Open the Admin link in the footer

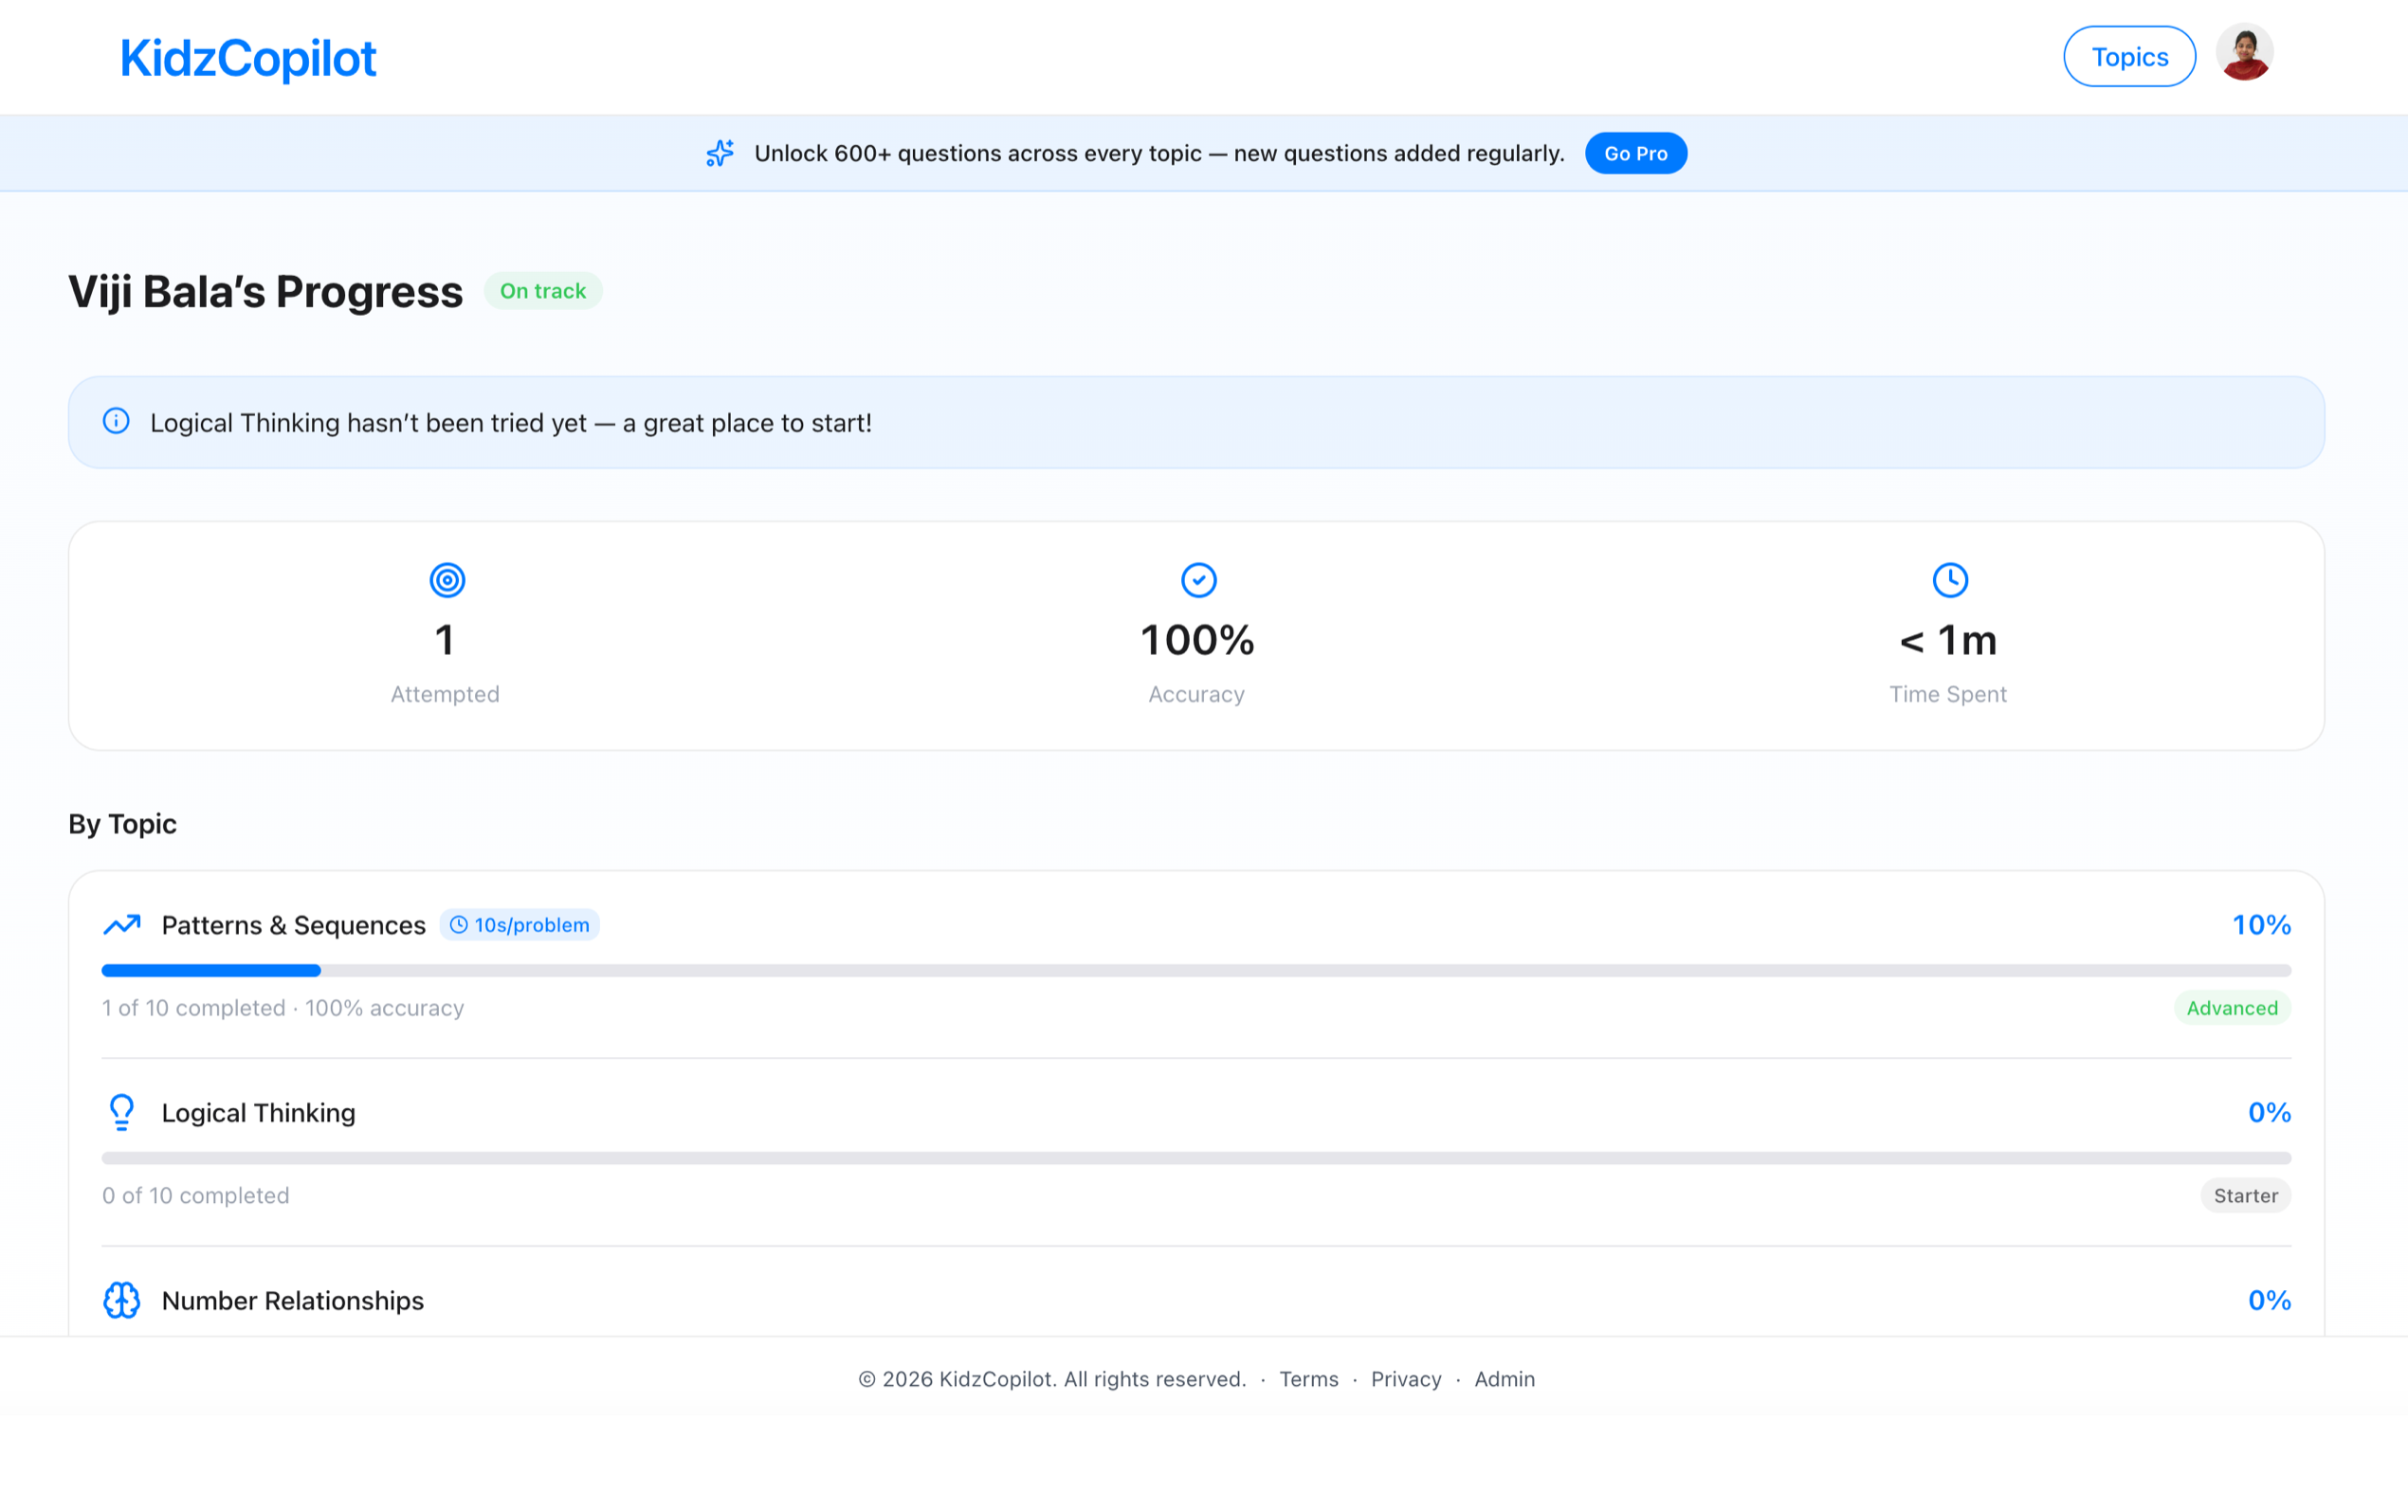point(1503,1379)
